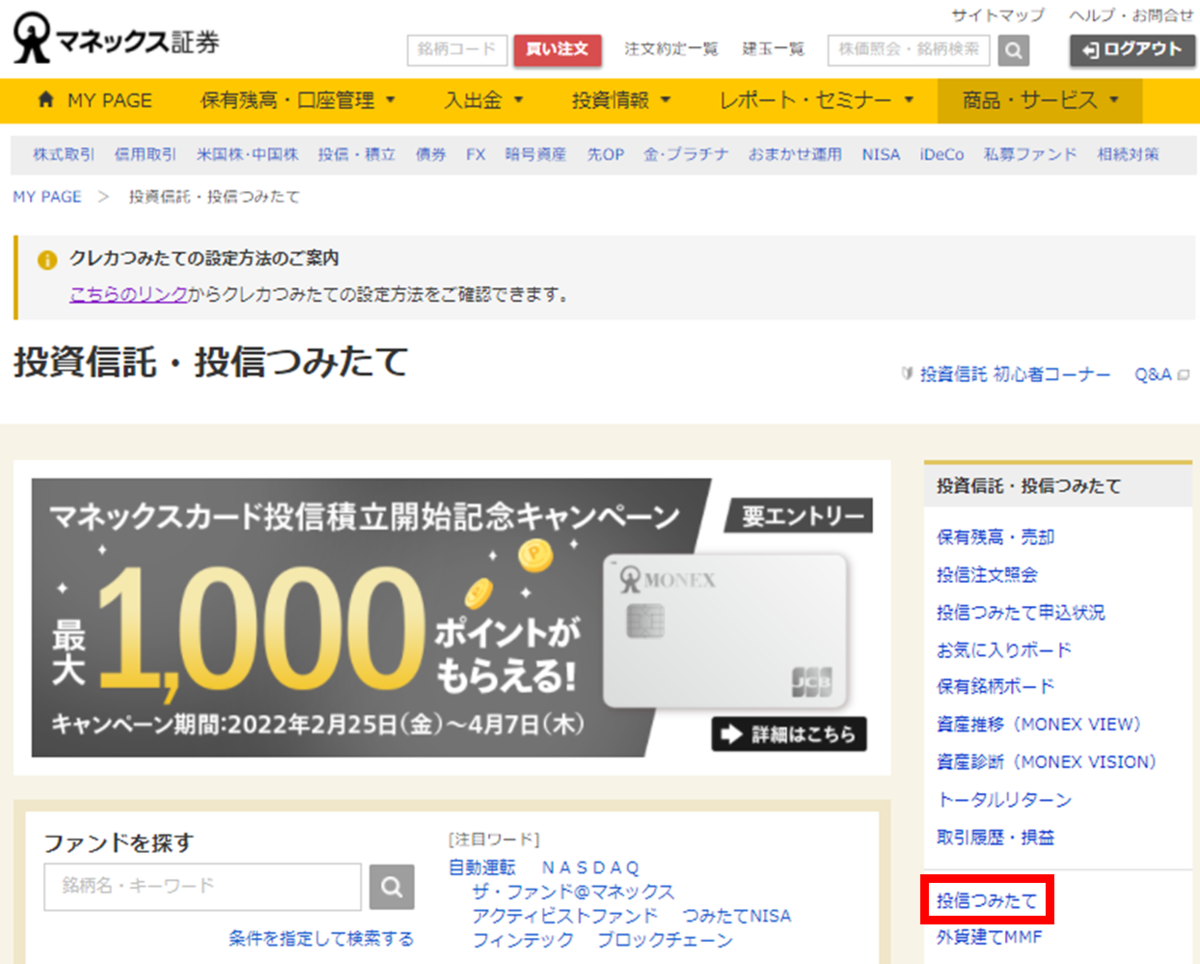Select おまかせ運用 submenu item
This screenshot has width=1200, height=964.
[796, 154]
